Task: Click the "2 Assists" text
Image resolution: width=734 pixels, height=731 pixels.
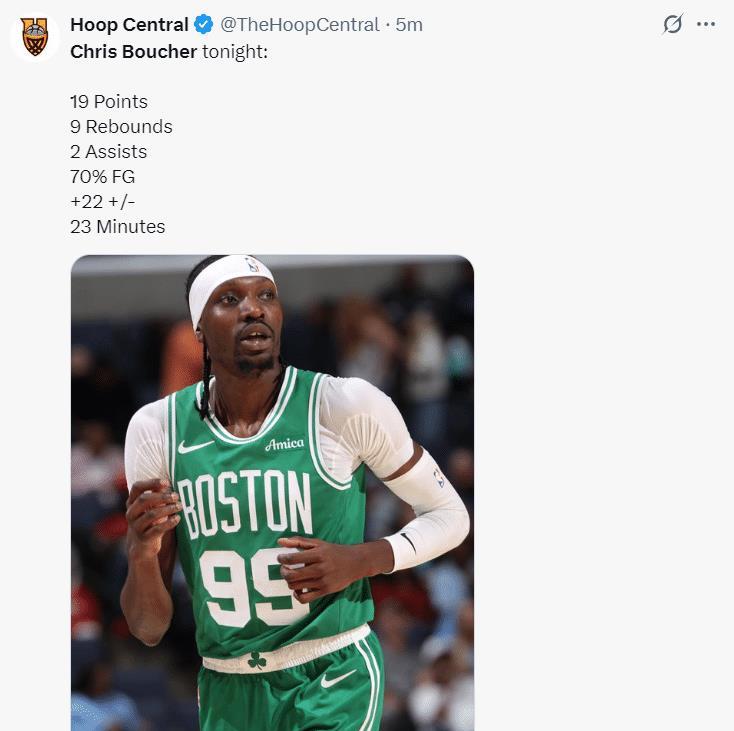Action: pyautogui.click(x=108, y=152)
